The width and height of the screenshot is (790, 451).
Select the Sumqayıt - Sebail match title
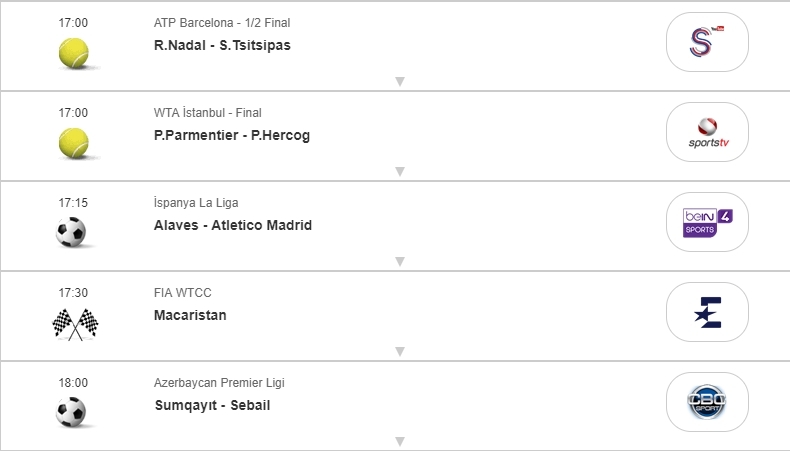click(212, 405)
